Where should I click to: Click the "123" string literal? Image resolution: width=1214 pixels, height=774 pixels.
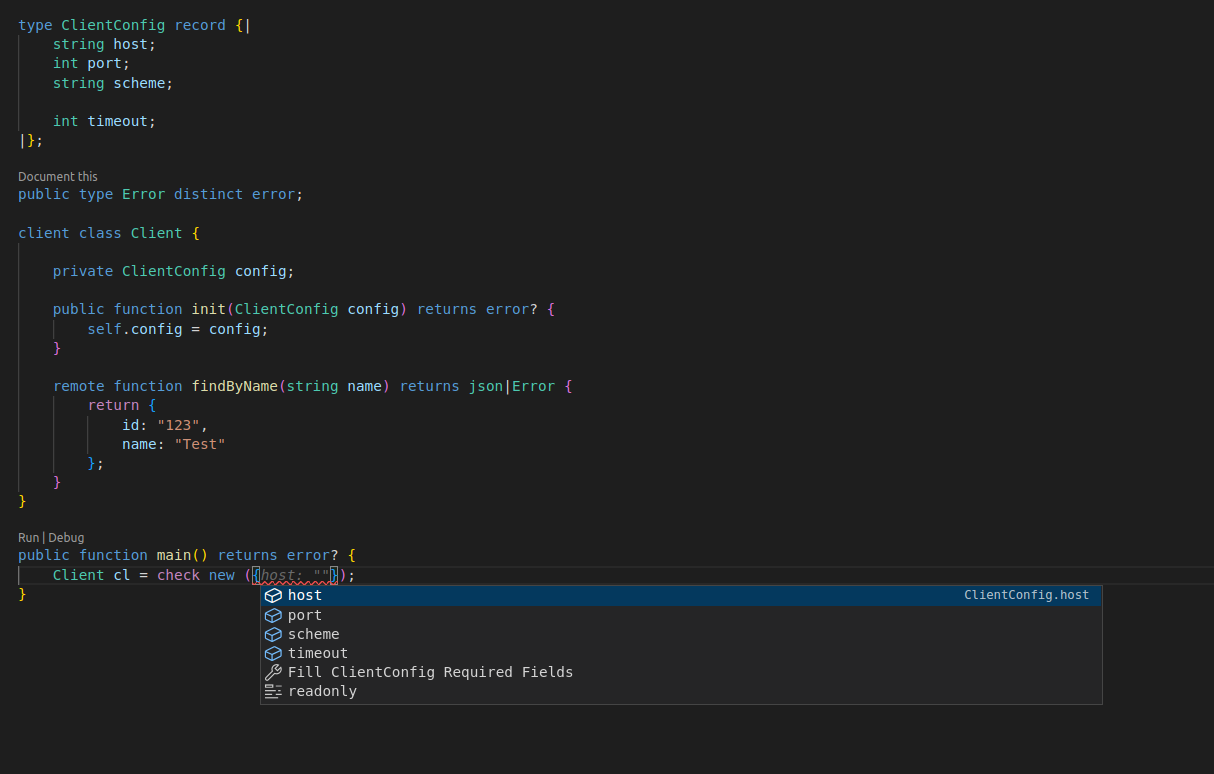coord(179,425)
